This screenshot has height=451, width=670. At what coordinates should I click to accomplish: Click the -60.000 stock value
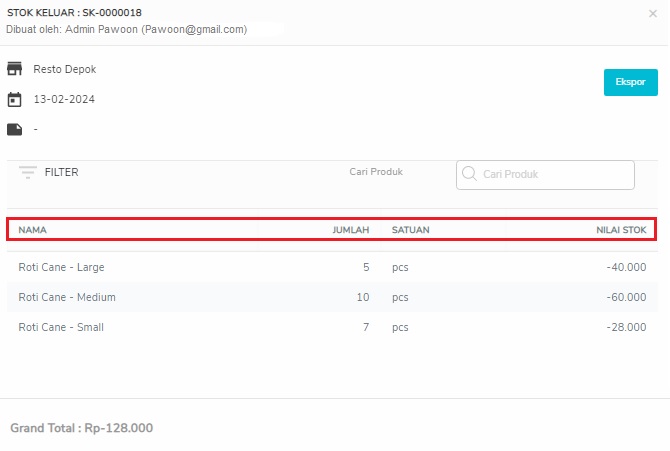point(626,297)
